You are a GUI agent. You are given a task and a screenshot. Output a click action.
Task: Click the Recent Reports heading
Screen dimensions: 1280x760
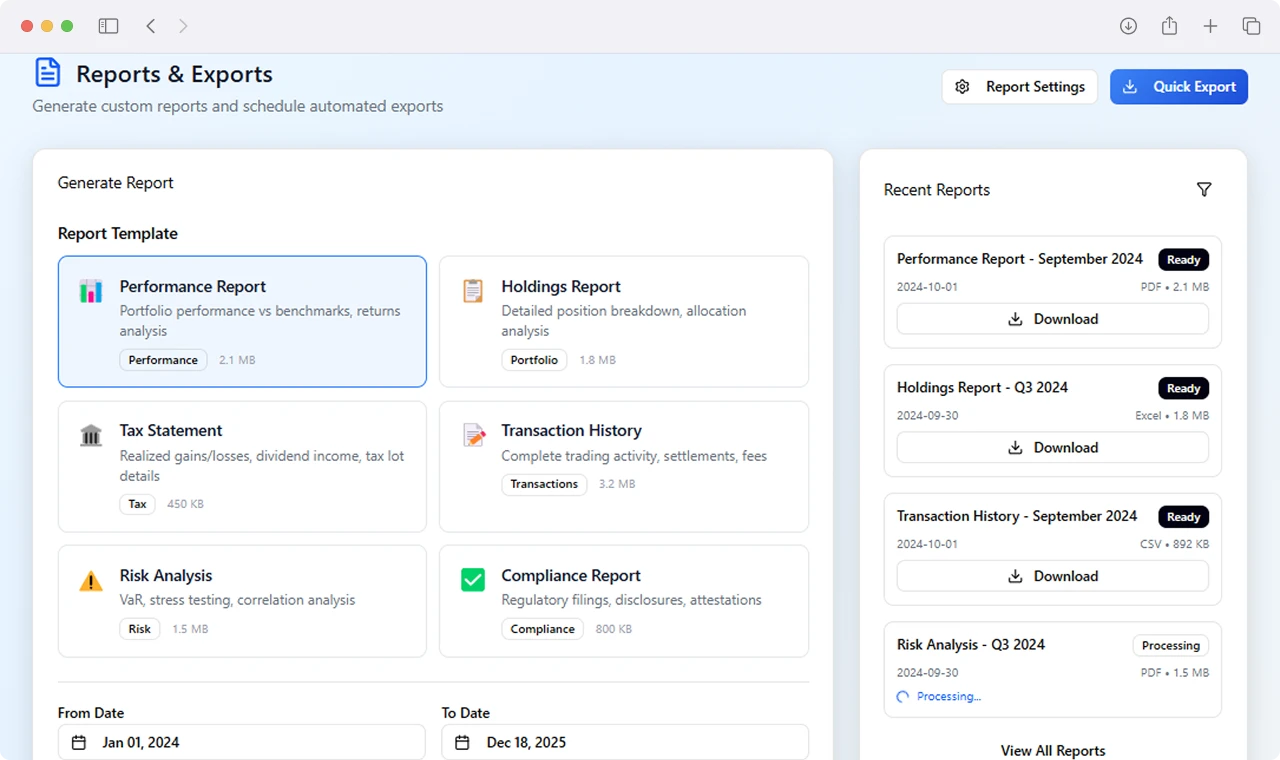coord(937,190)
